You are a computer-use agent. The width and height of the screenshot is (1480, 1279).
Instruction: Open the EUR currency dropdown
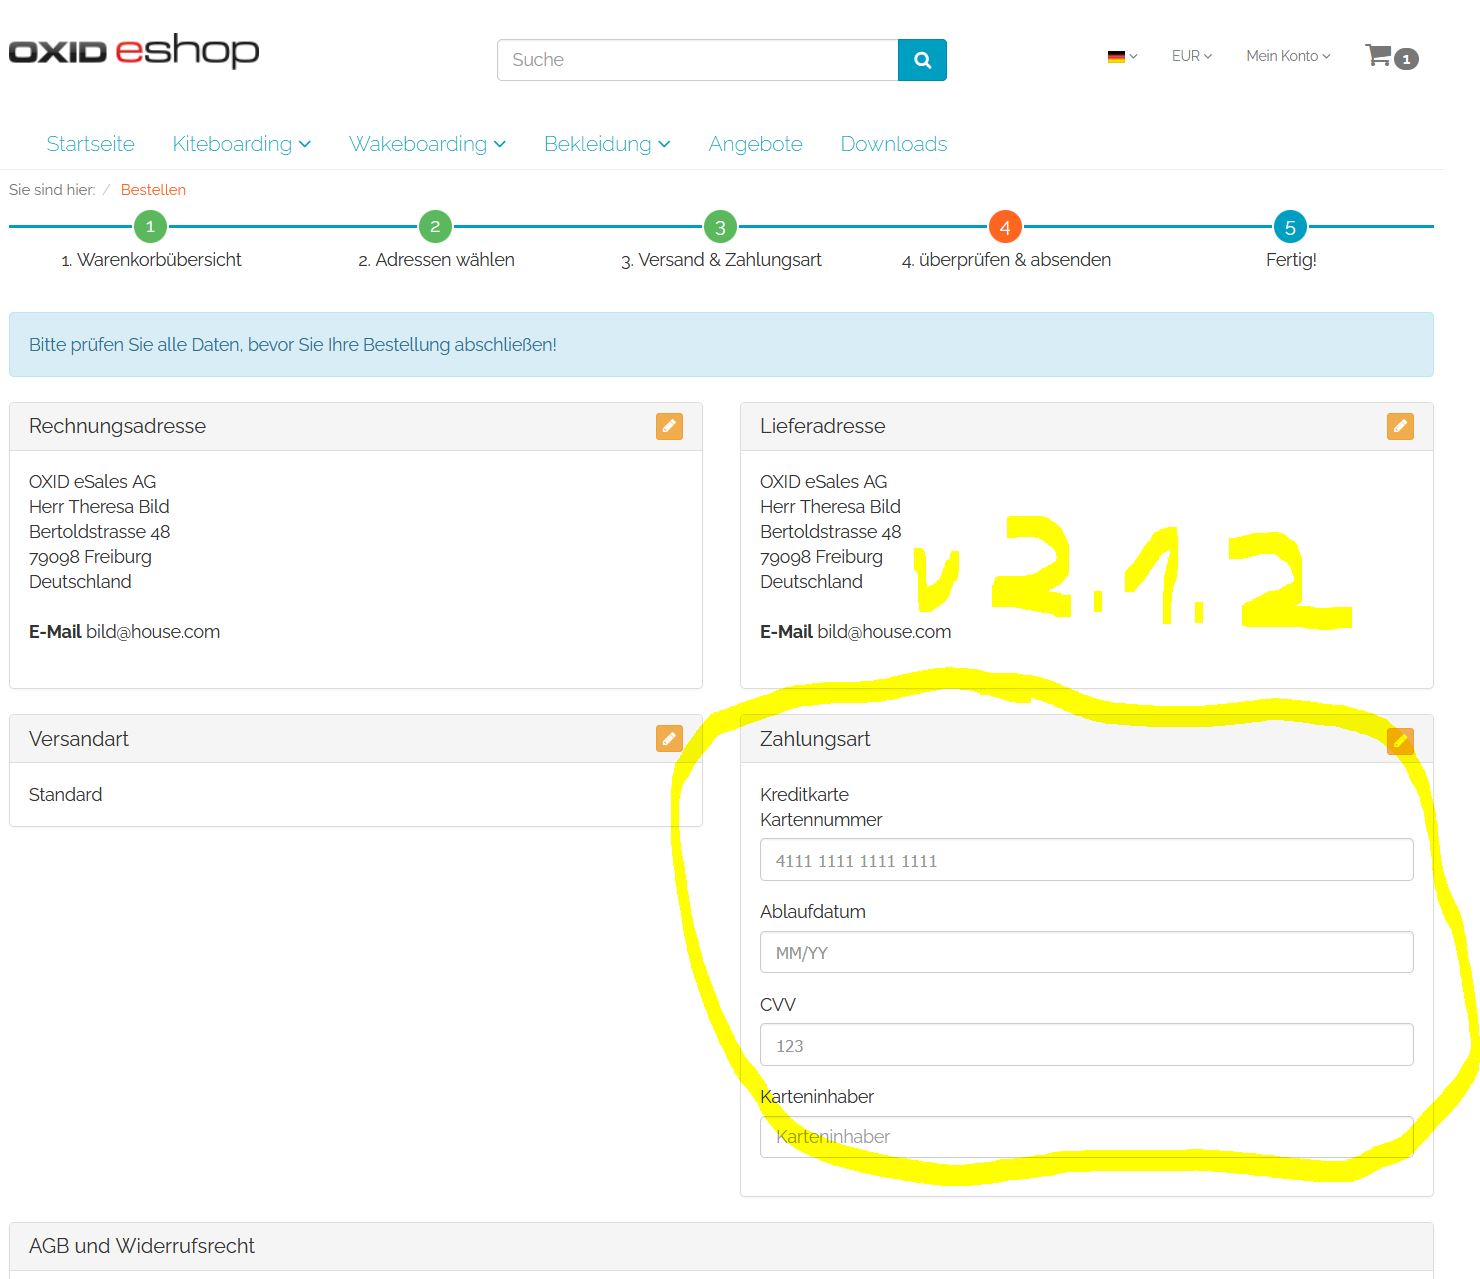1191,56
